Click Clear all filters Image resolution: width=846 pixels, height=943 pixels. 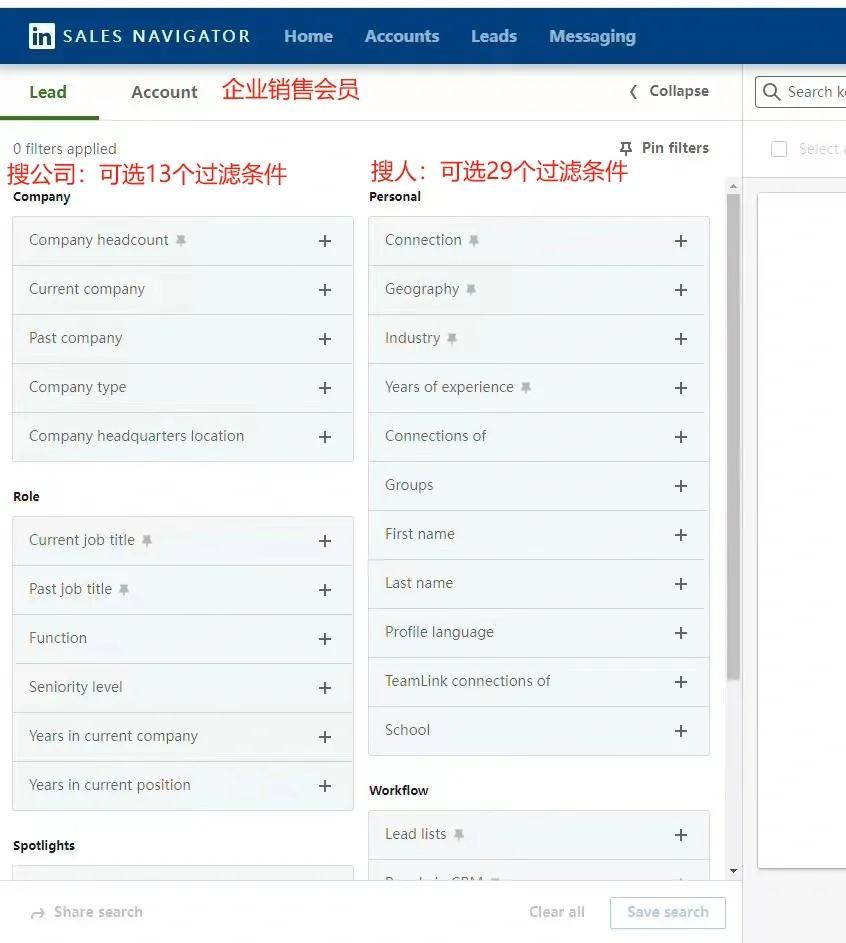(557, 912)
